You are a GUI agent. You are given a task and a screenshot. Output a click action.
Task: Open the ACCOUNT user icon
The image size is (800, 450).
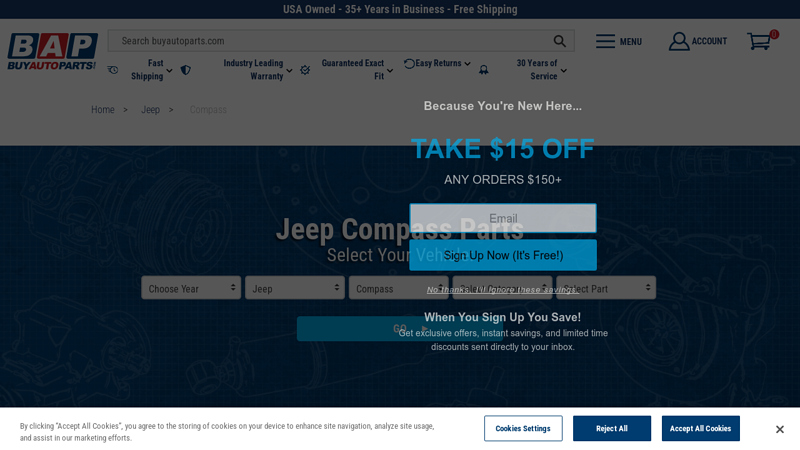(x=679, y=41)
